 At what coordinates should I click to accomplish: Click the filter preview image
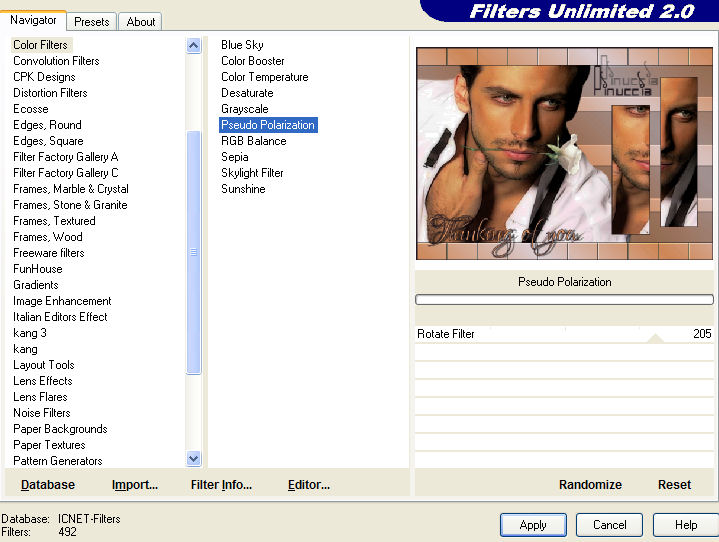click(564, 154)
